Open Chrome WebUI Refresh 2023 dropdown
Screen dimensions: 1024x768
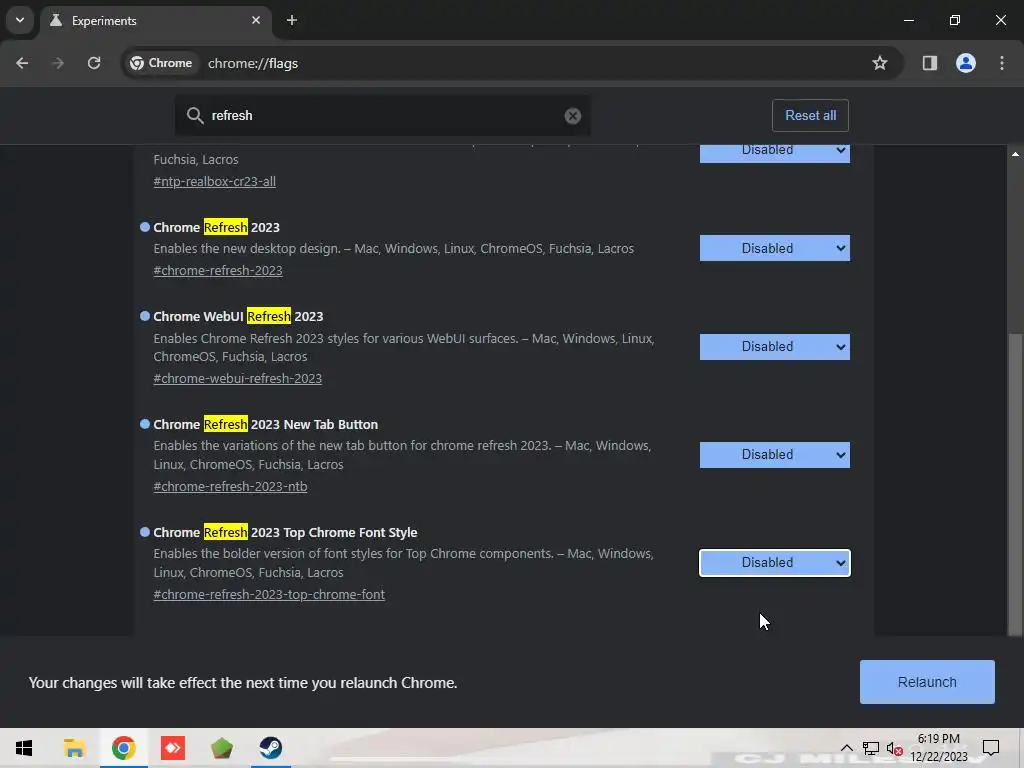point(775,347)
